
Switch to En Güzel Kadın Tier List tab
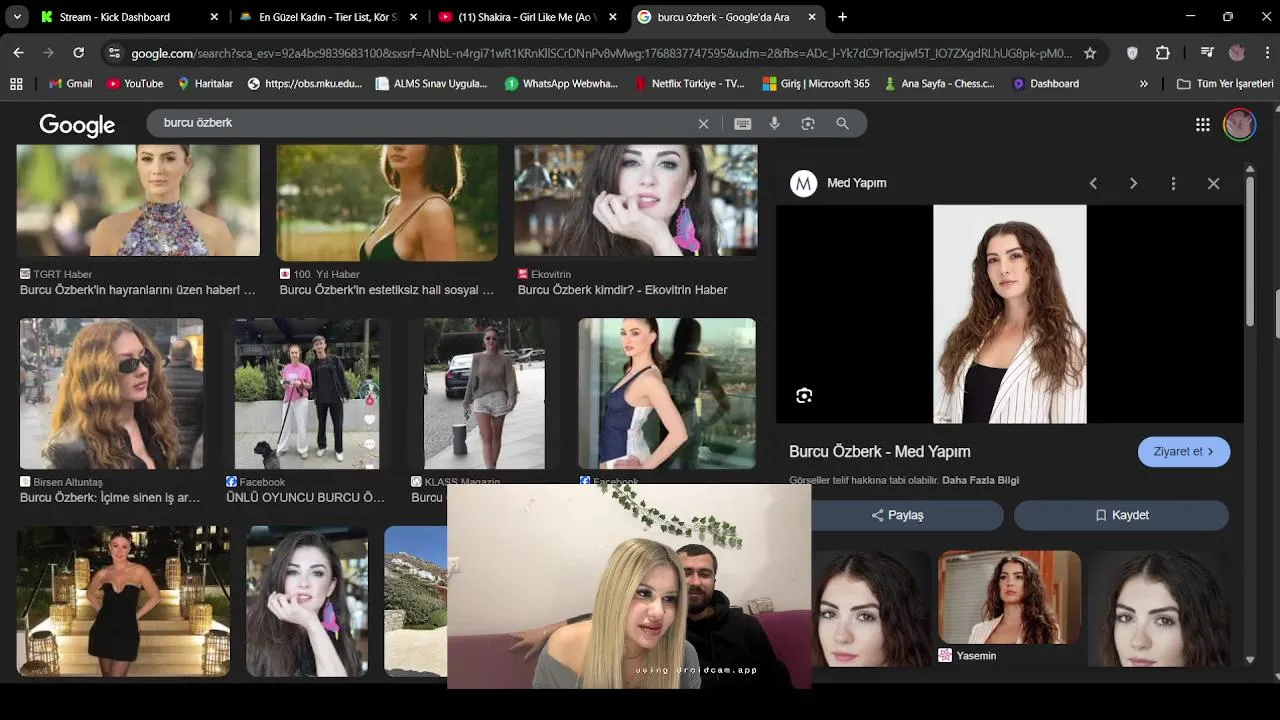328,17
